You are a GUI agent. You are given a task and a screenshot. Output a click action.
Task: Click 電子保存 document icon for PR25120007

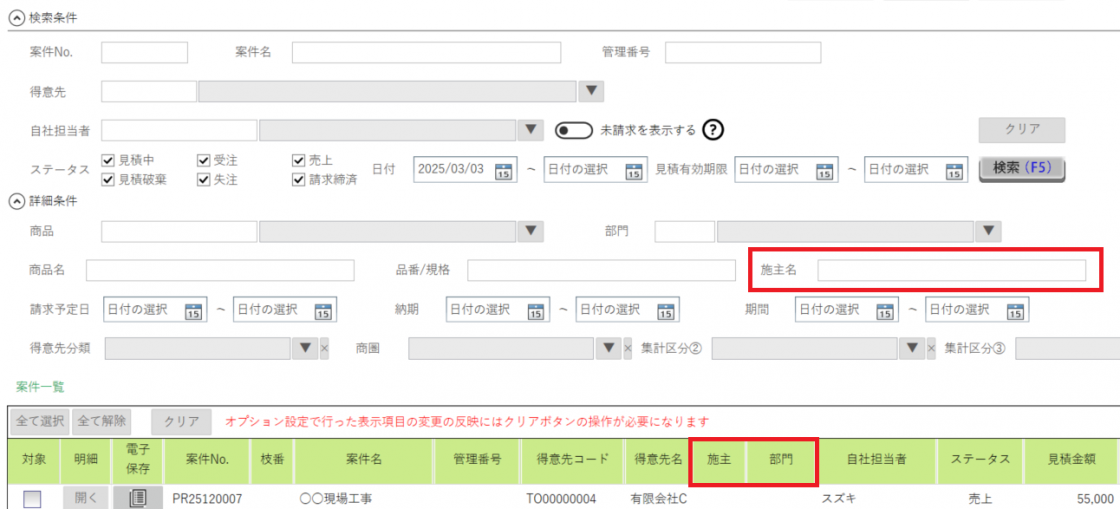click(x=138, y=498)
